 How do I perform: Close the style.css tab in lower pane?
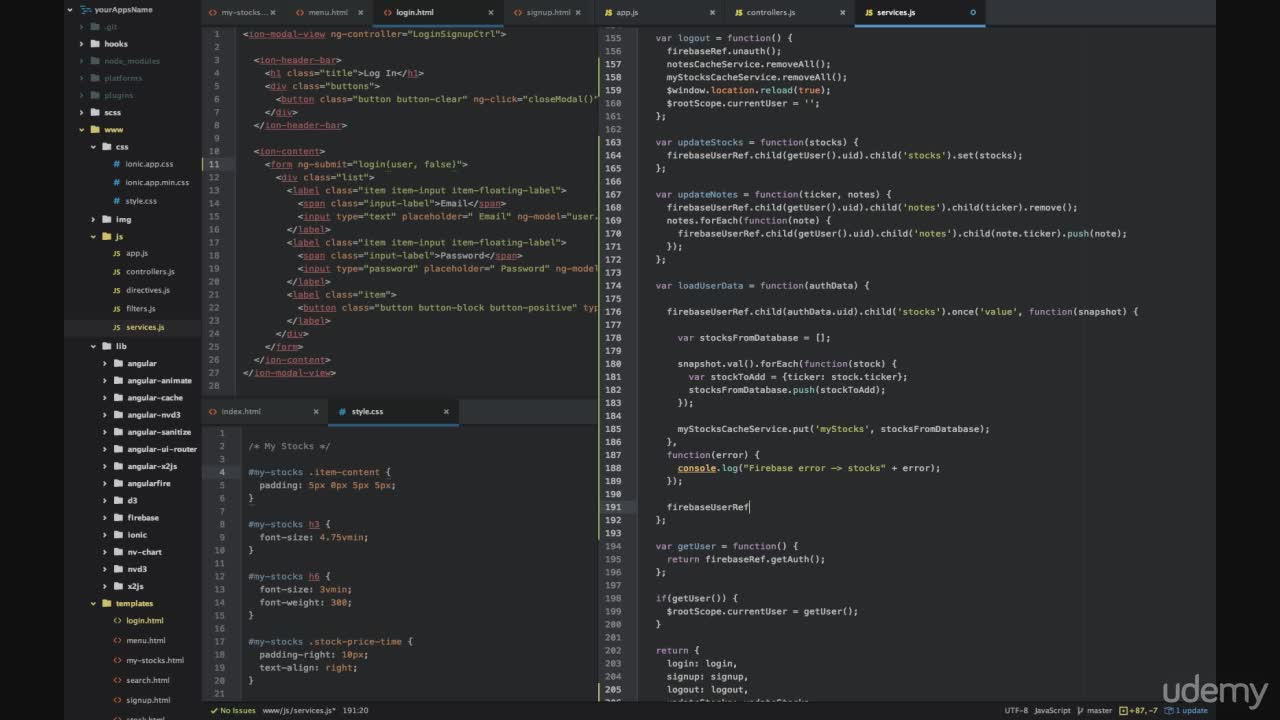pyautogui.click(x=446, y=411)
